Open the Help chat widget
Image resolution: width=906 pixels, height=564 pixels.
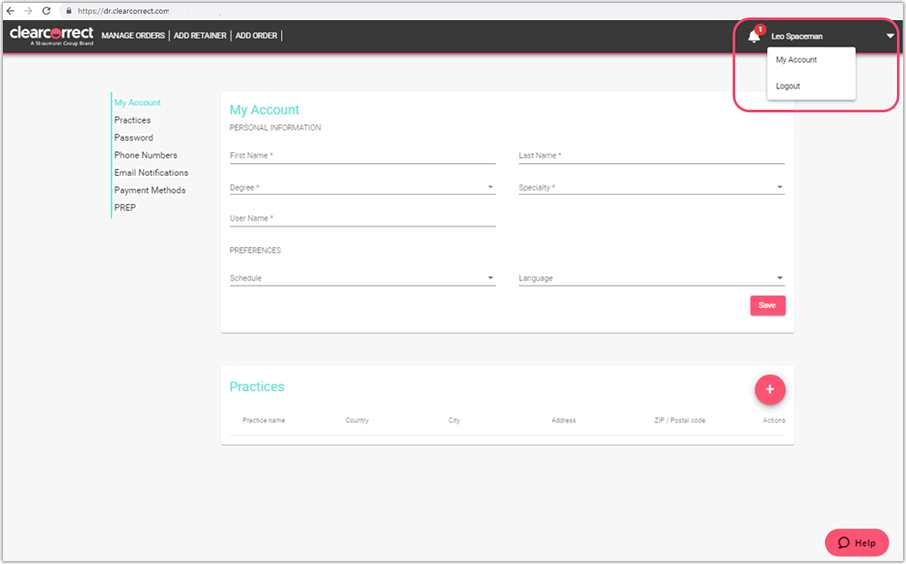pos(856,542)
